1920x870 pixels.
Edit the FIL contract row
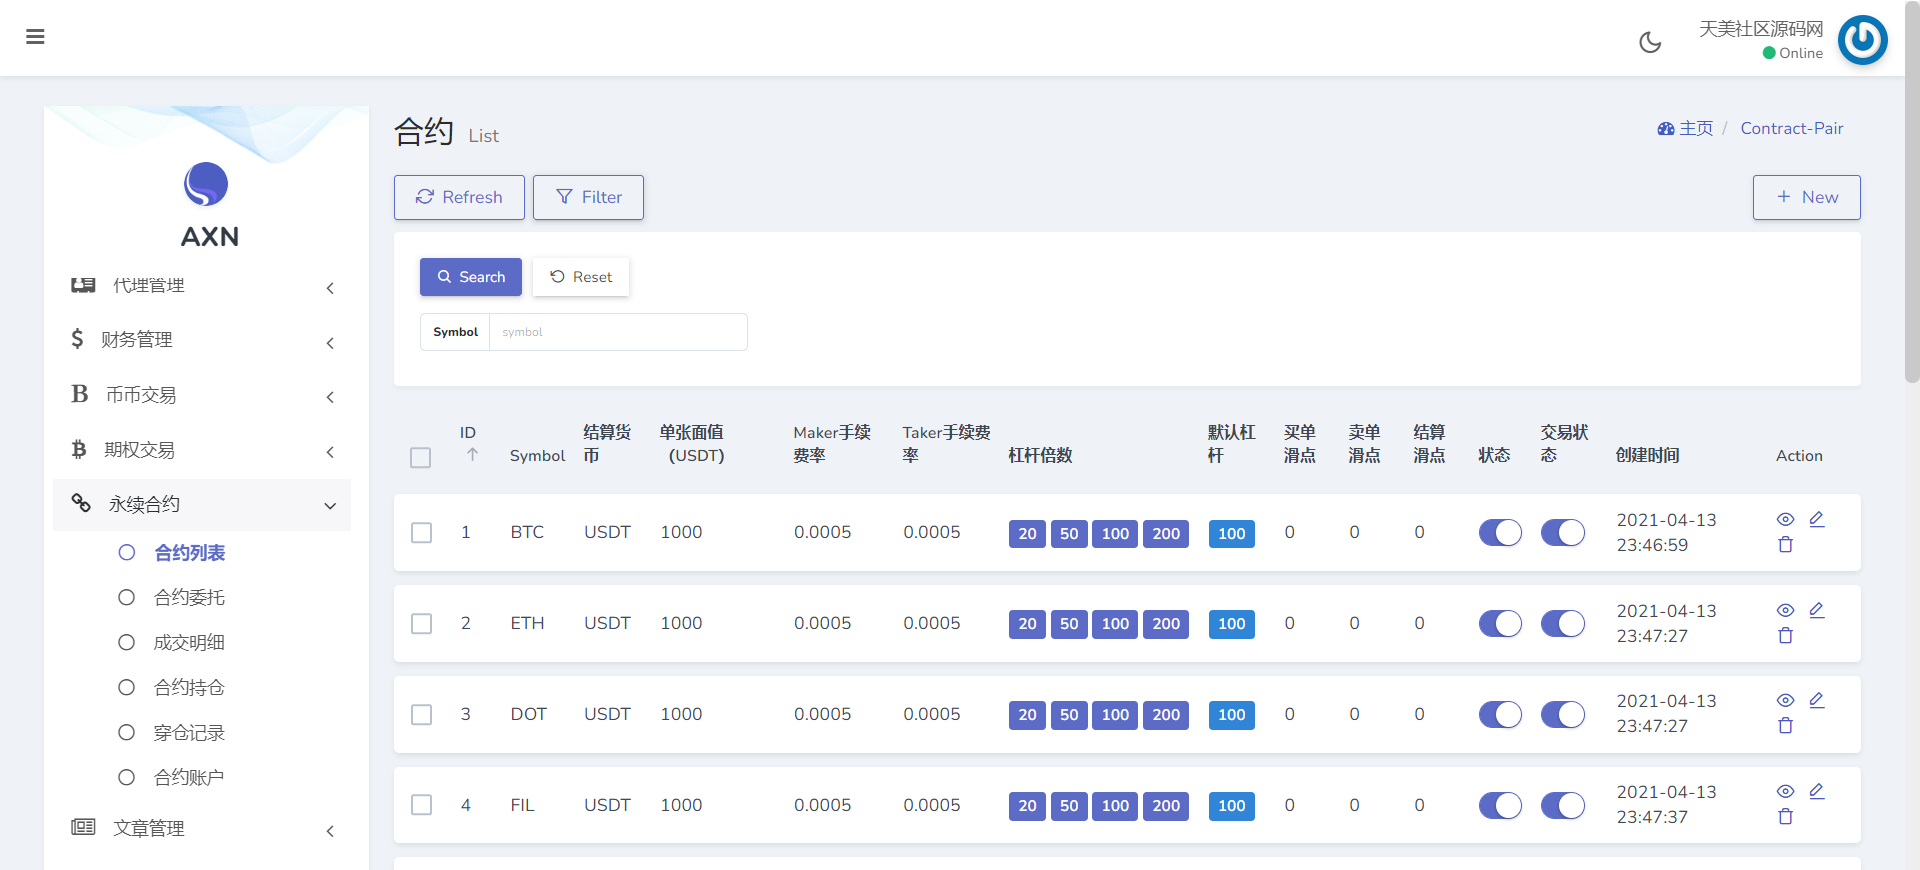click(1817, 791)
